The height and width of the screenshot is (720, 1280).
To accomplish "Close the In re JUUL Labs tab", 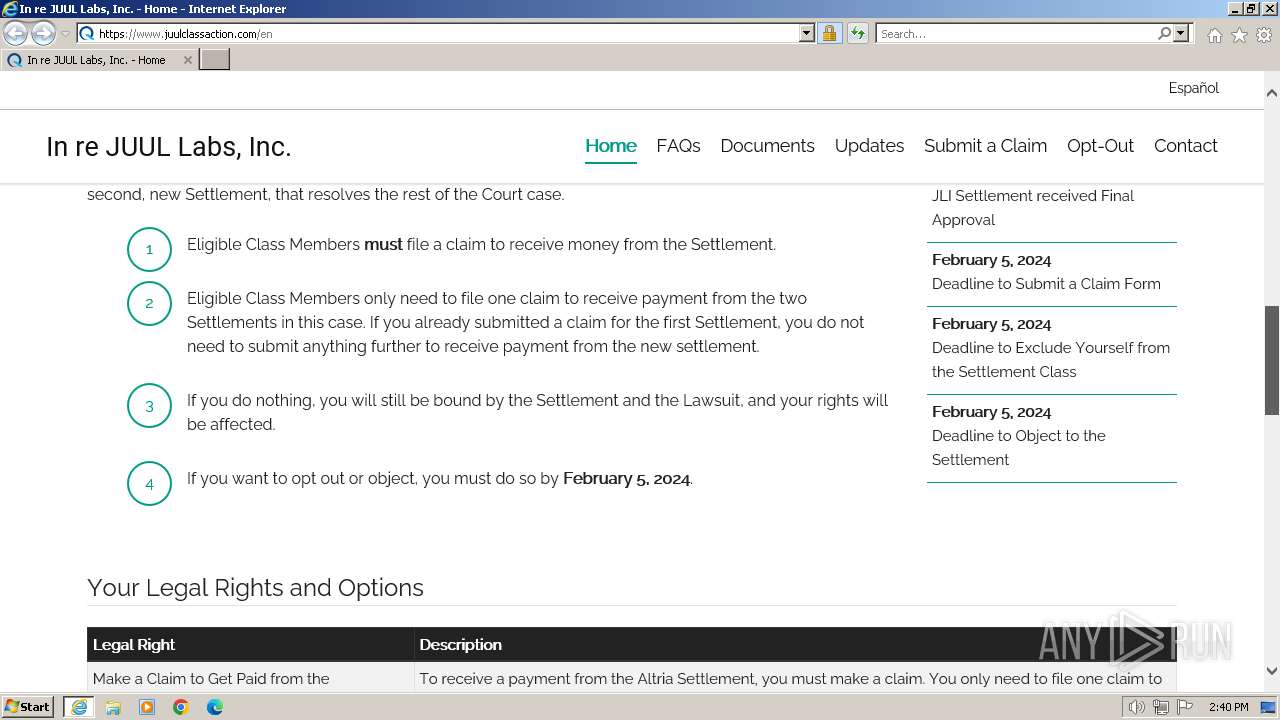I will tap(187, 60).
